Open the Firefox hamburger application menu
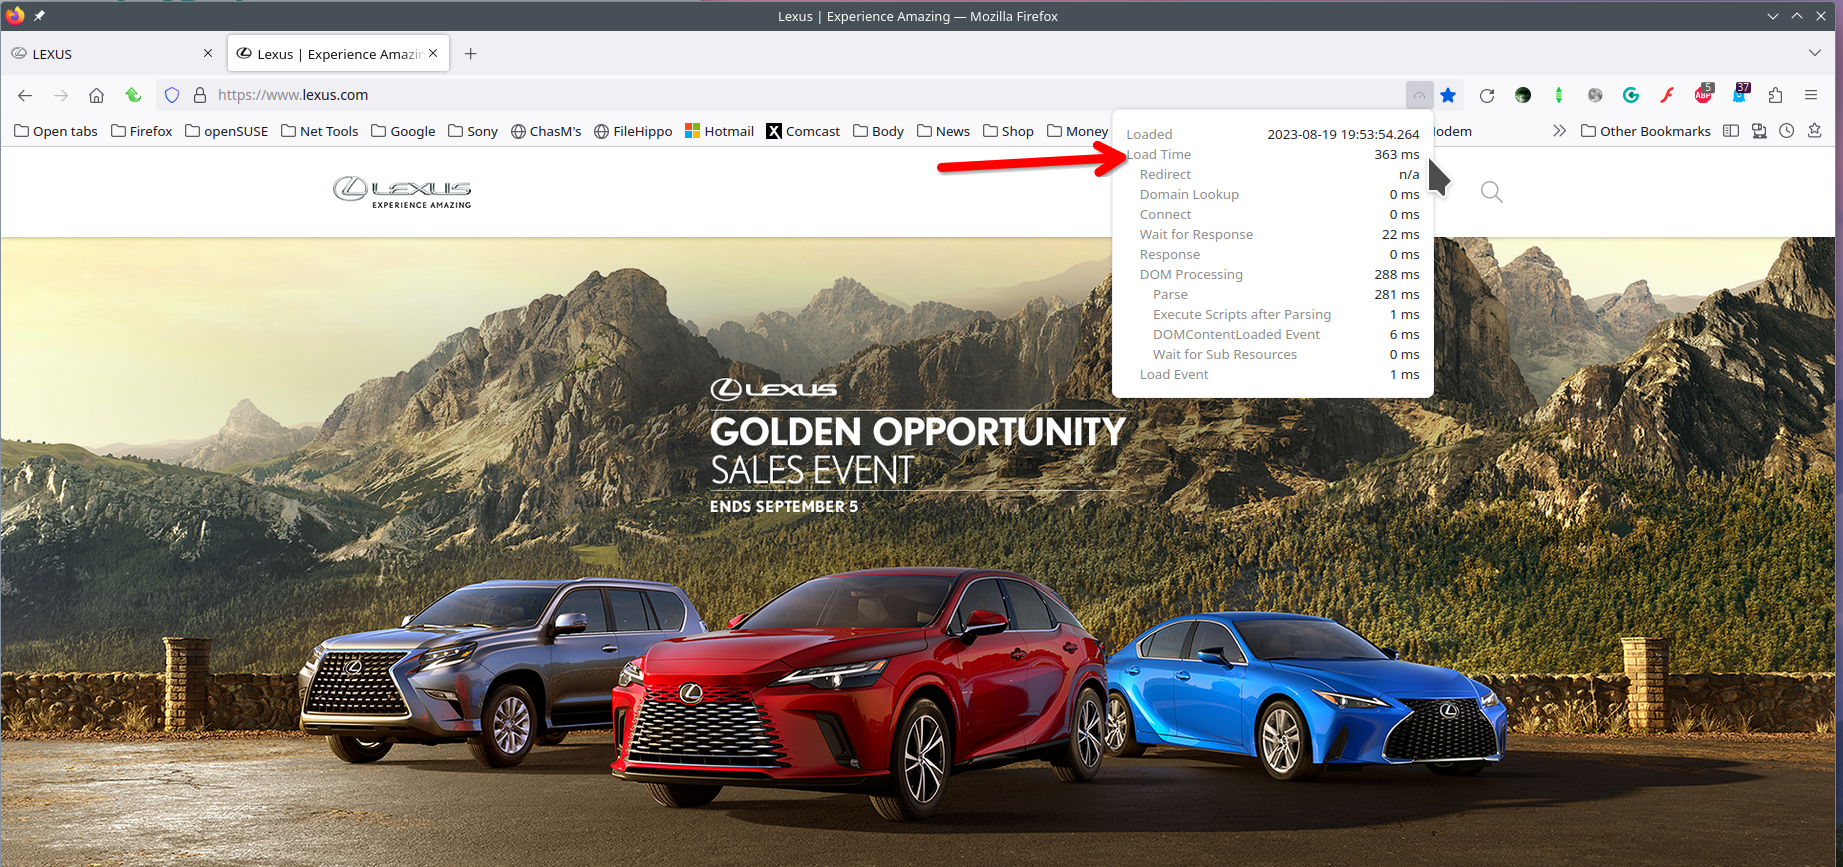The width and height of the screenshot is (1843, 867). tap(1811, 95)
